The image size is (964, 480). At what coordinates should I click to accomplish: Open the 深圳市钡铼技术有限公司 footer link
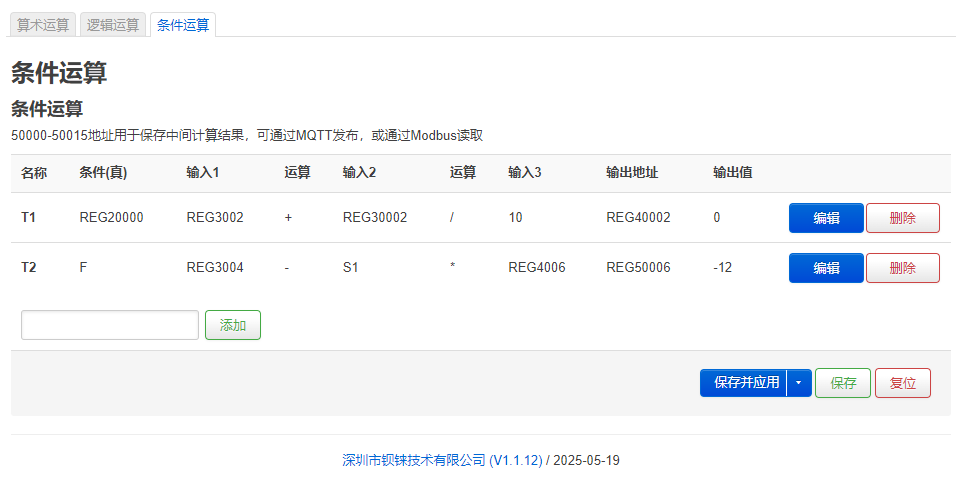[x=442, y=460]
